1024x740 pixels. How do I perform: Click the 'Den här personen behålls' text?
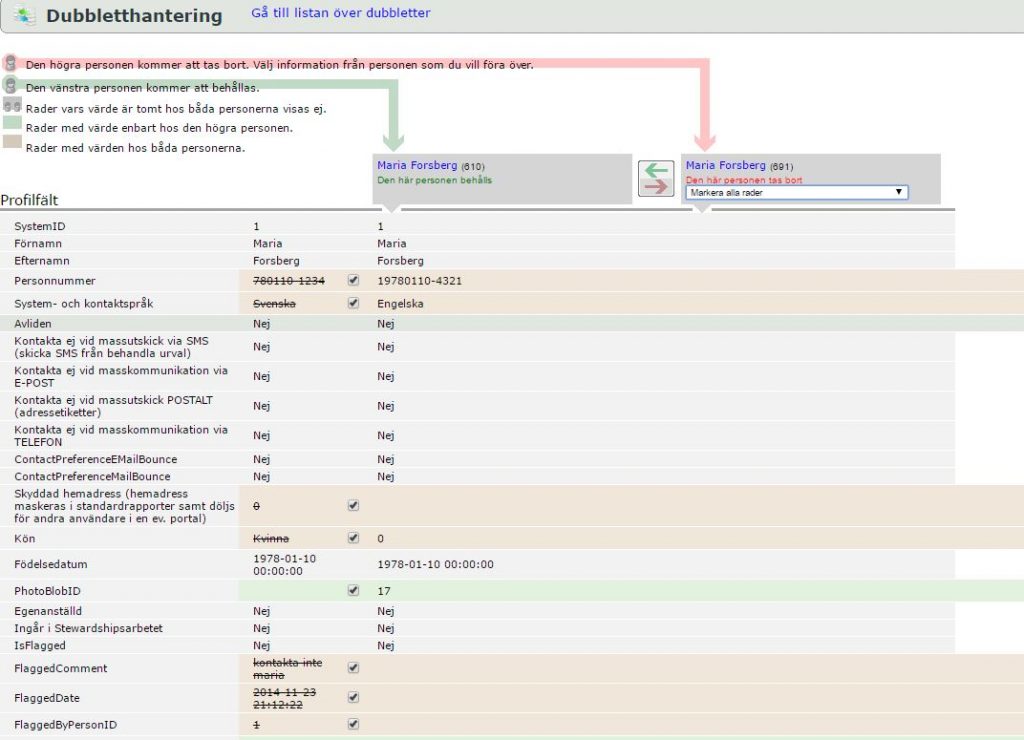(x=434, y=180)
